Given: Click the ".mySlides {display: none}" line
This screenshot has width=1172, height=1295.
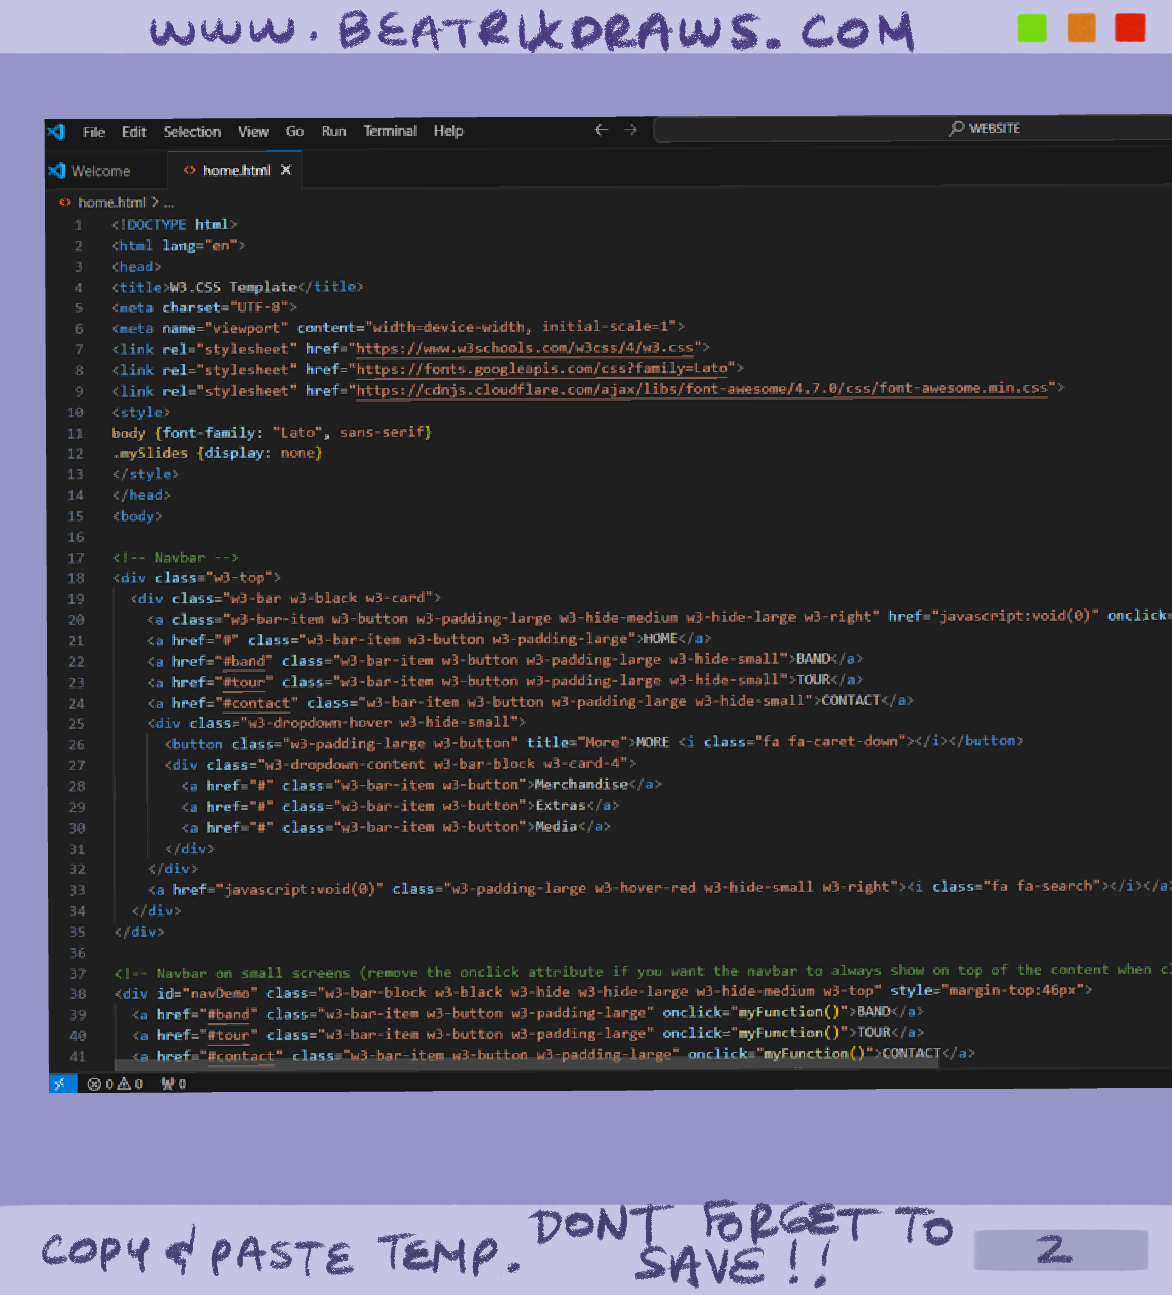Looking at the screenshot, I should tap(217, 453).
